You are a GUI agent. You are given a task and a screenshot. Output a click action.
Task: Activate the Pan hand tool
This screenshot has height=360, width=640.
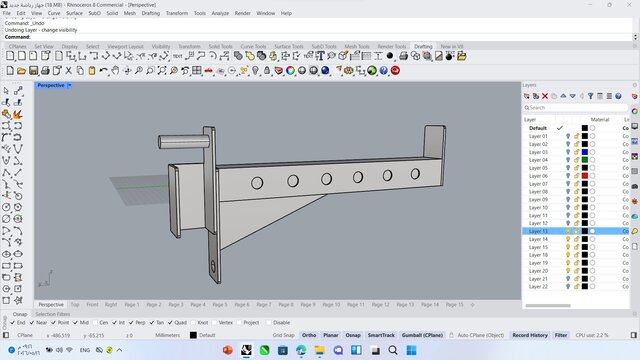click(115, 71)
